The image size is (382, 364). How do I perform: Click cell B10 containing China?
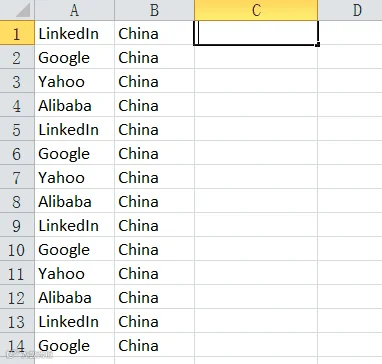tap(154, 249)
